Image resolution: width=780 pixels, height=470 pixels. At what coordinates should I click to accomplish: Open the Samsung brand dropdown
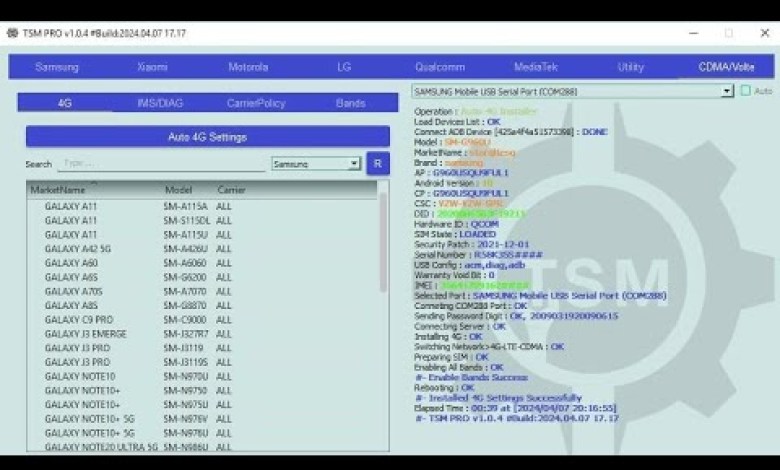(316, 164)
